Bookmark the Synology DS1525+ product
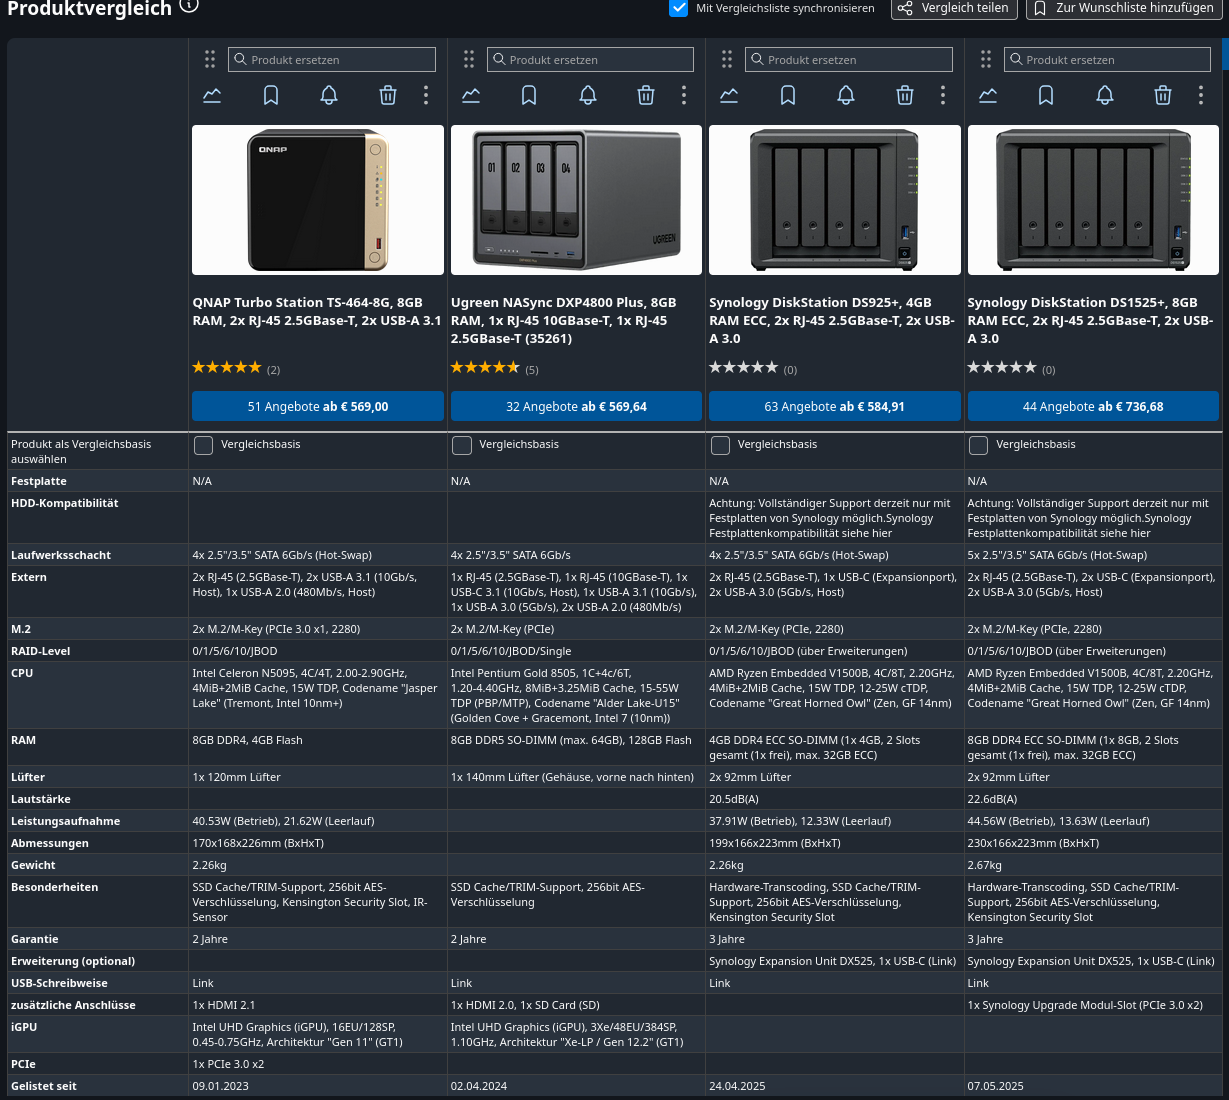Screen dimensions: 1229x1100 coord(1046,95)
